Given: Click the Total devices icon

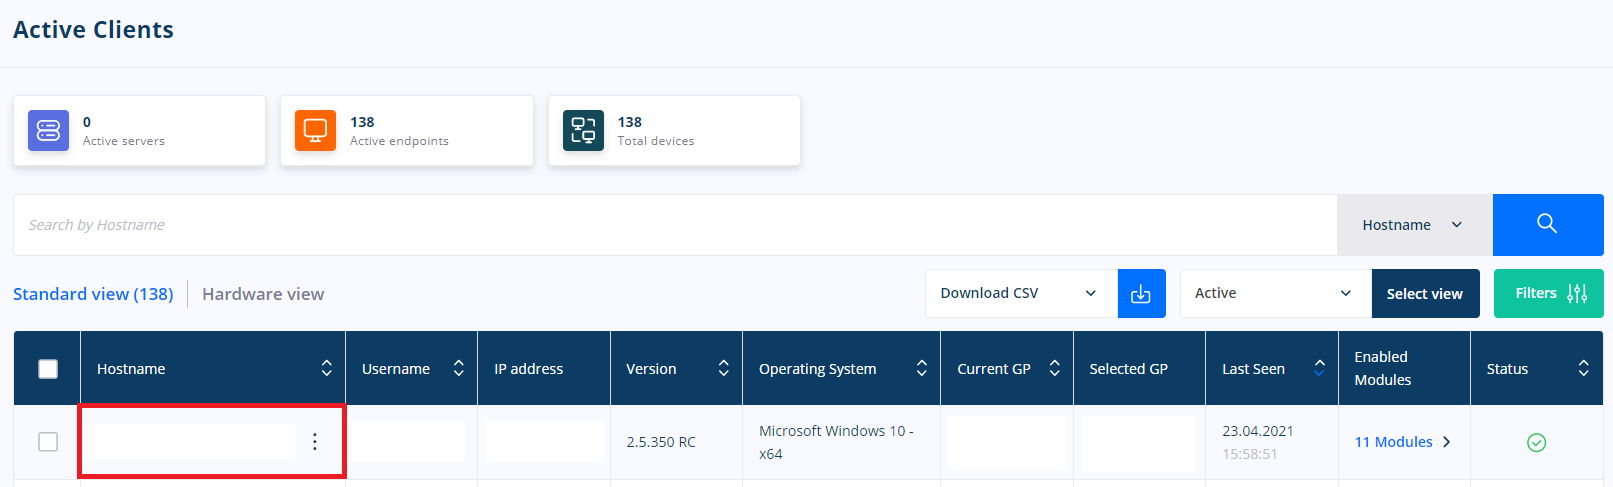Looking at the screenshot, I should pyautogui.click(x=583, y=130).
